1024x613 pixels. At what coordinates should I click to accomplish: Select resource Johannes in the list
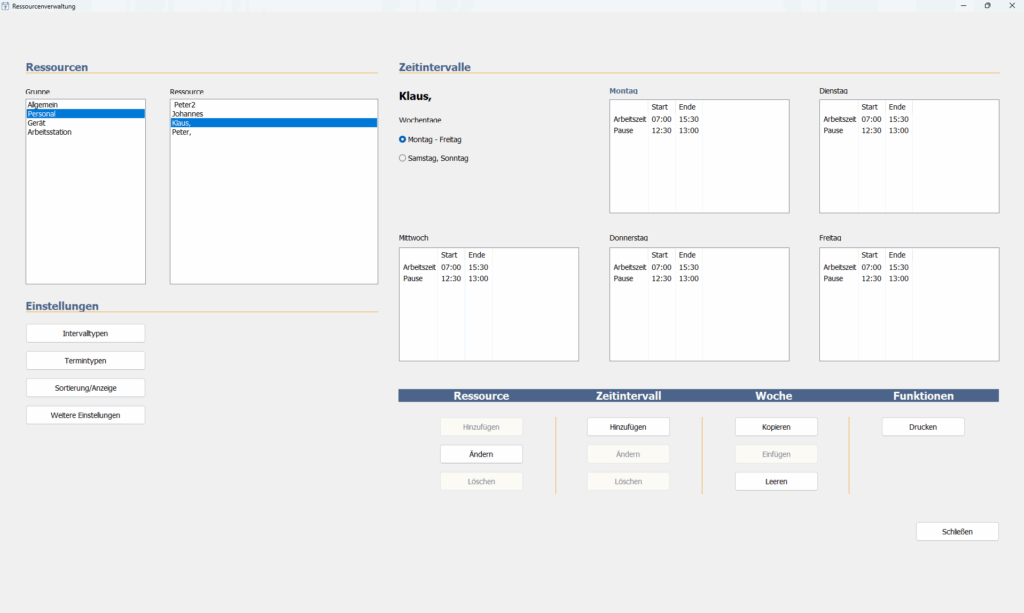(x=188, y=114)
